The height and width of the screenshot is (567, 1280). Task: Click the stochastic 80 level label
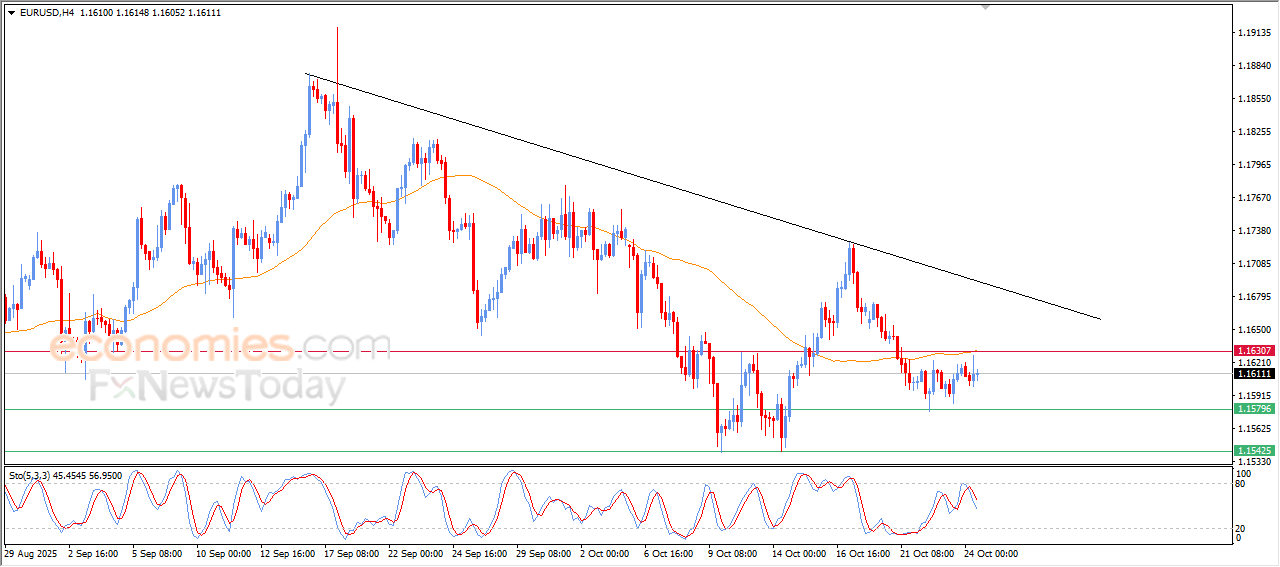[x=1240, y=484]
